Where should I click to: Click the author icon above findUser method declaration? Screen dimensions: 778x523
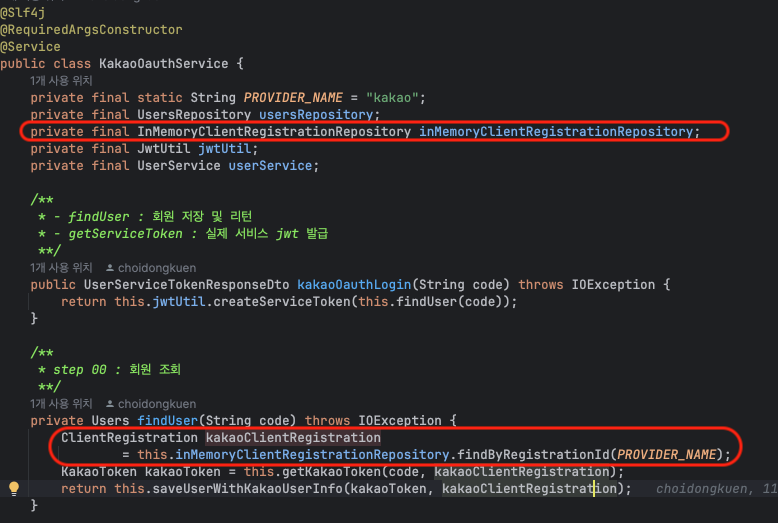click(110, 404)
